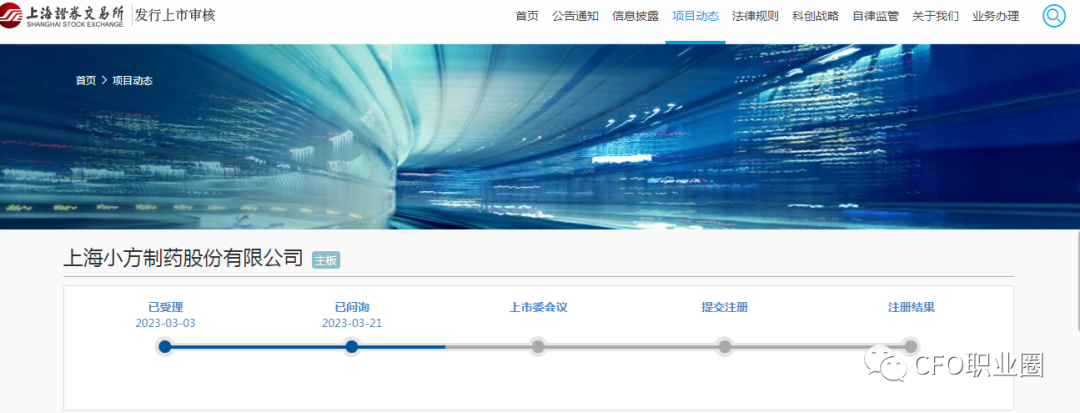1080x413 pixels.
Task: Click the date 2023-03-03
Action: pos(165,323)
